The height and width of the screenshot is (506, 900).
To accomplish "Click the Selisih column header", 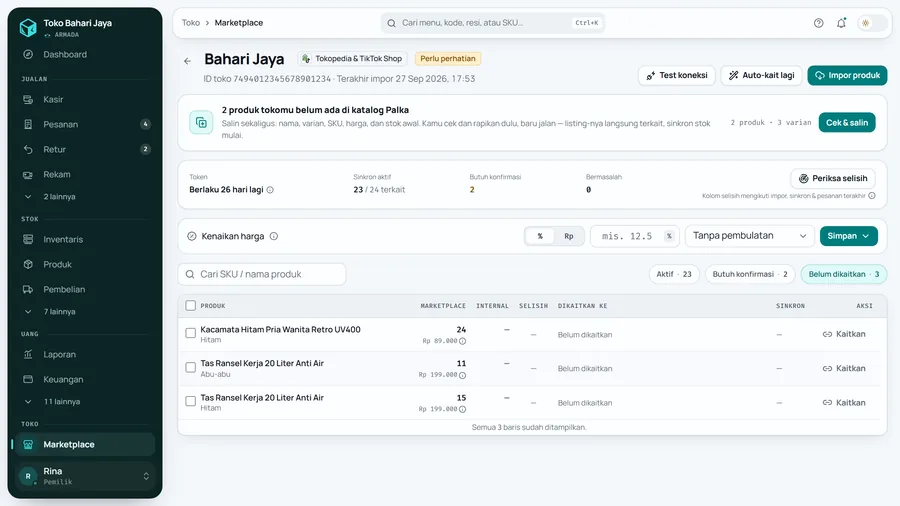I will click(x=533, y=306).
